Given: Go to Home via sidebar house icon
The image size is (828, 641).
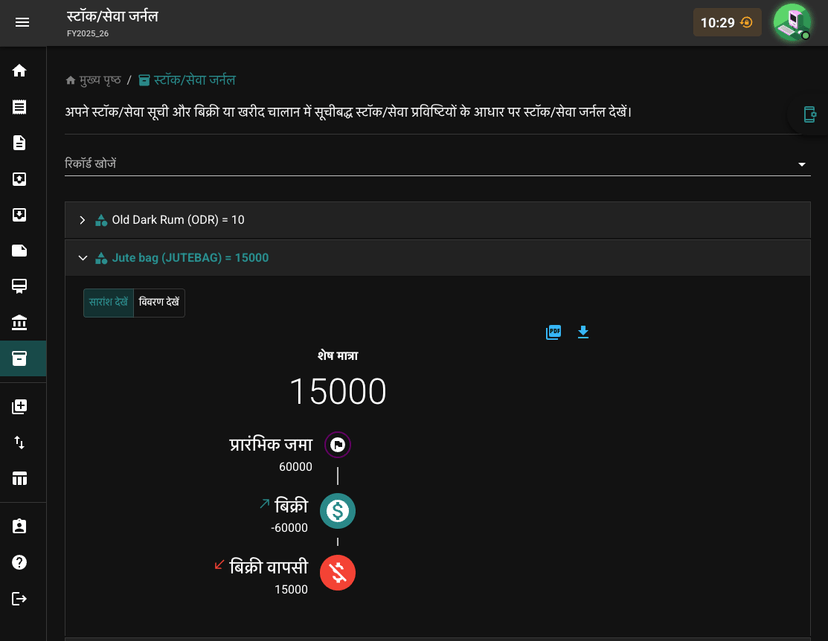Looking at the screenshot, I should [x=20, y=71].
